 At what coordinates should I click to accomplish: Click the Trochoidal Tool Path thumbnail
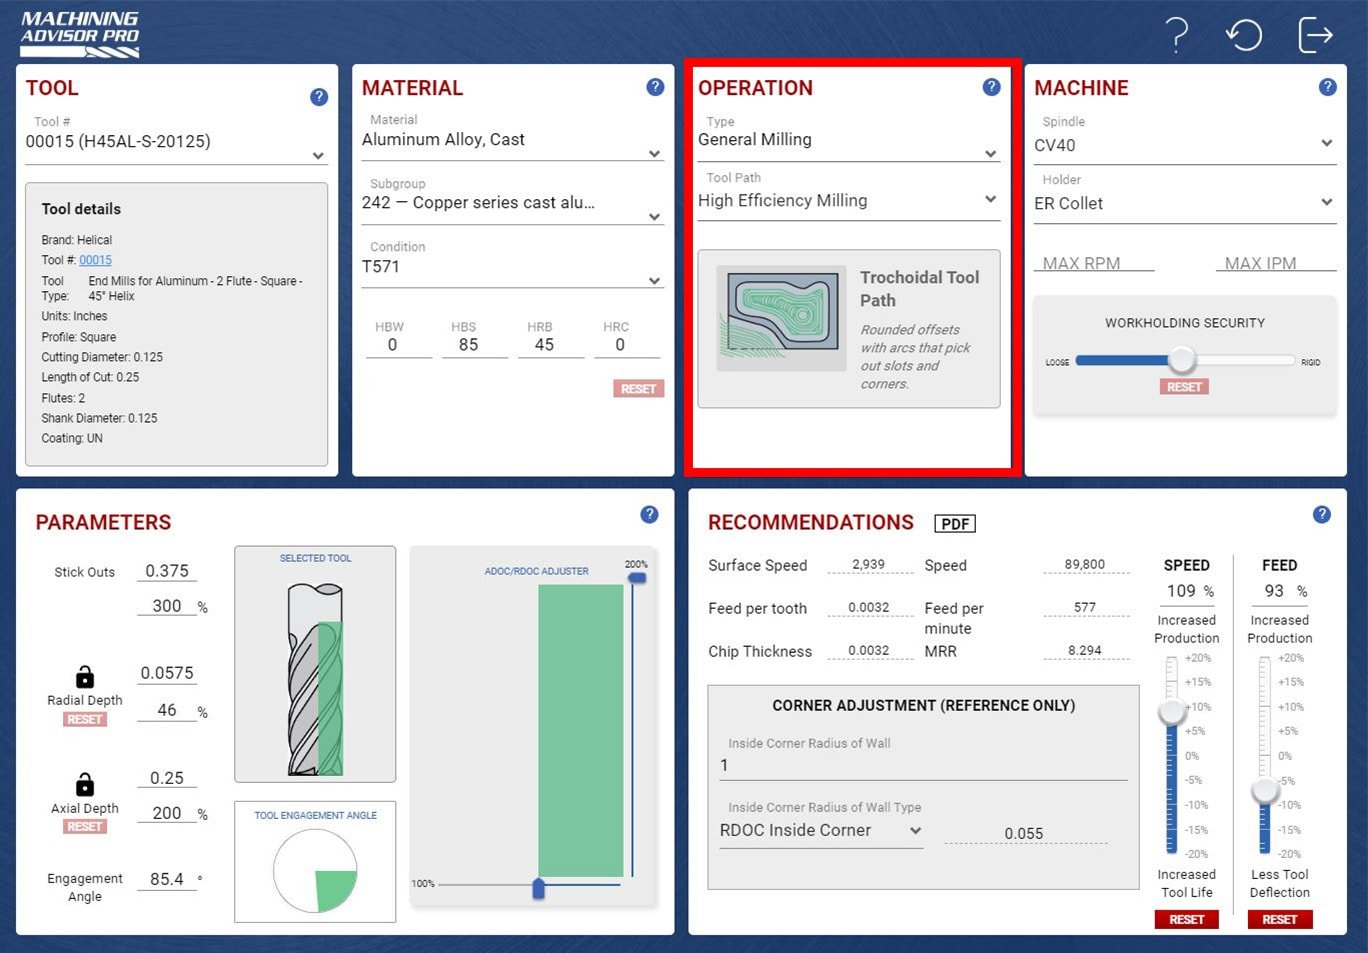click(781, 318)
